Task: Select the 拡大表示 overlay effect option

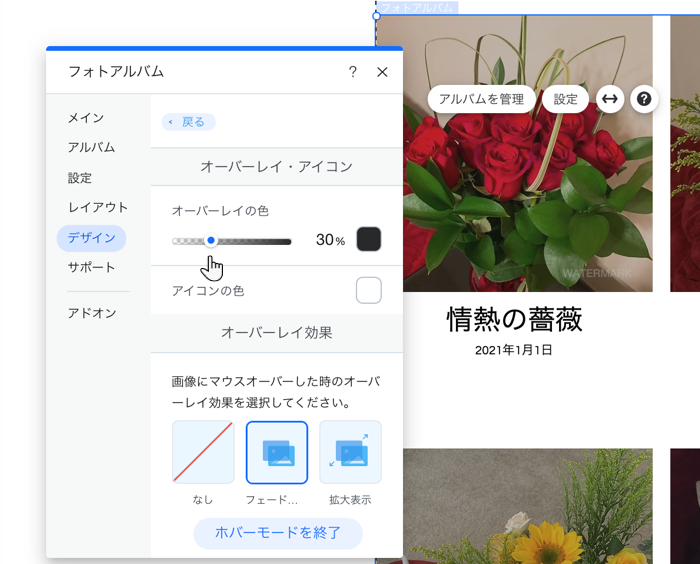Action: pos(350,452)
